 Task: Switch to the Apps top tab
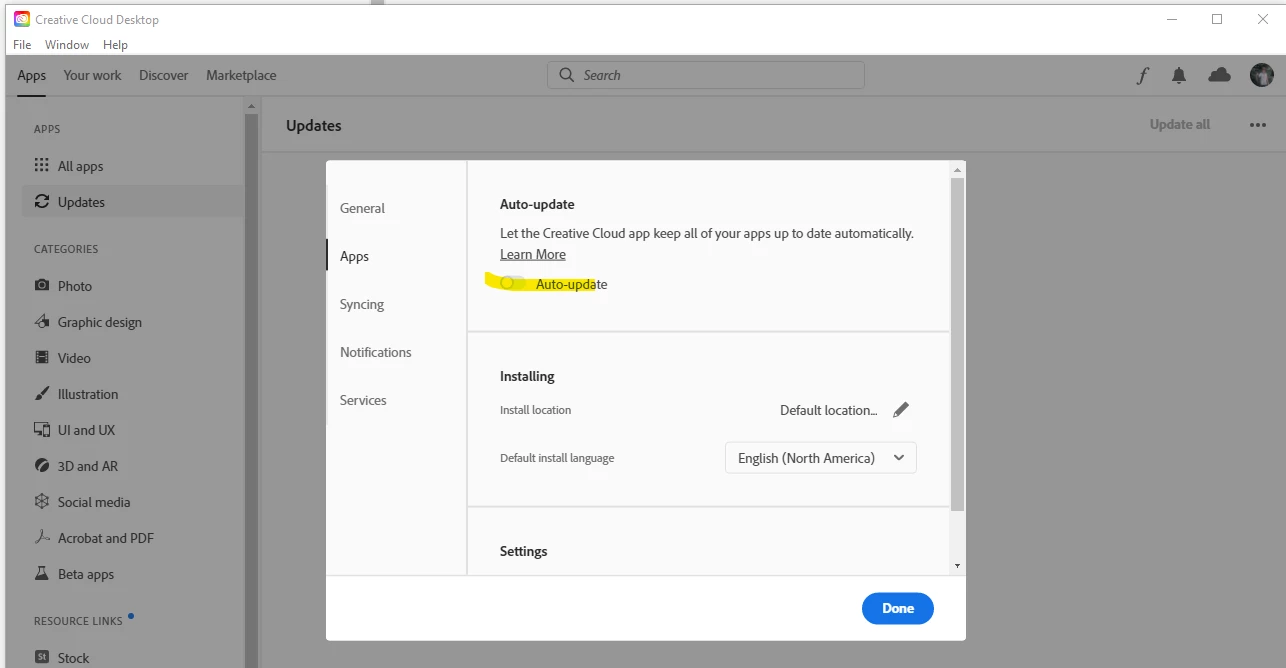click(32, 75)
